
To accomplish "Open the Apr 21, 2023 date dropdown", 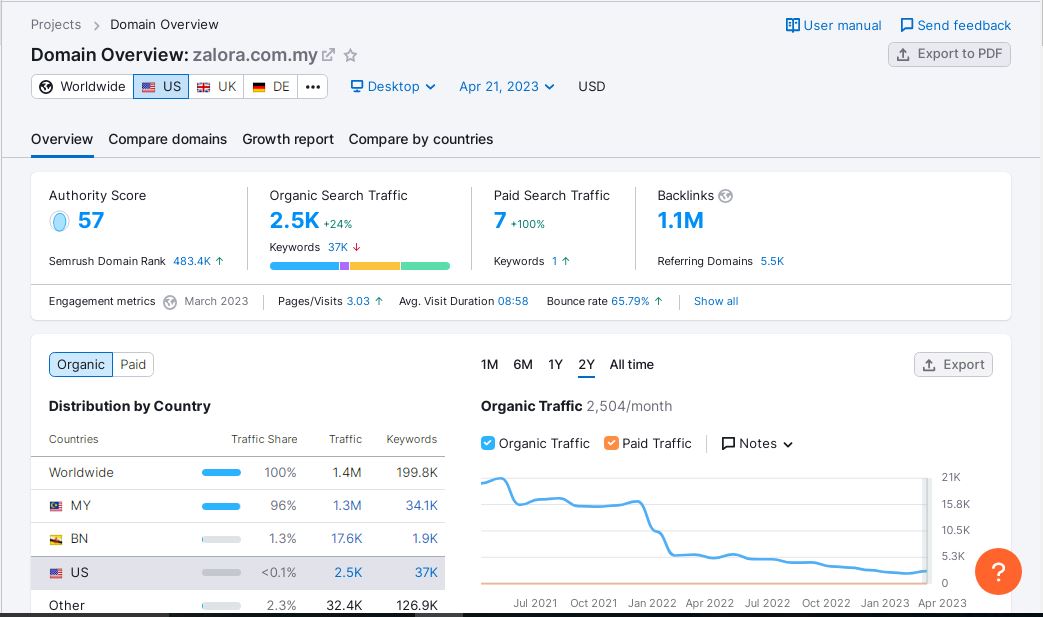I will point(506,87).
